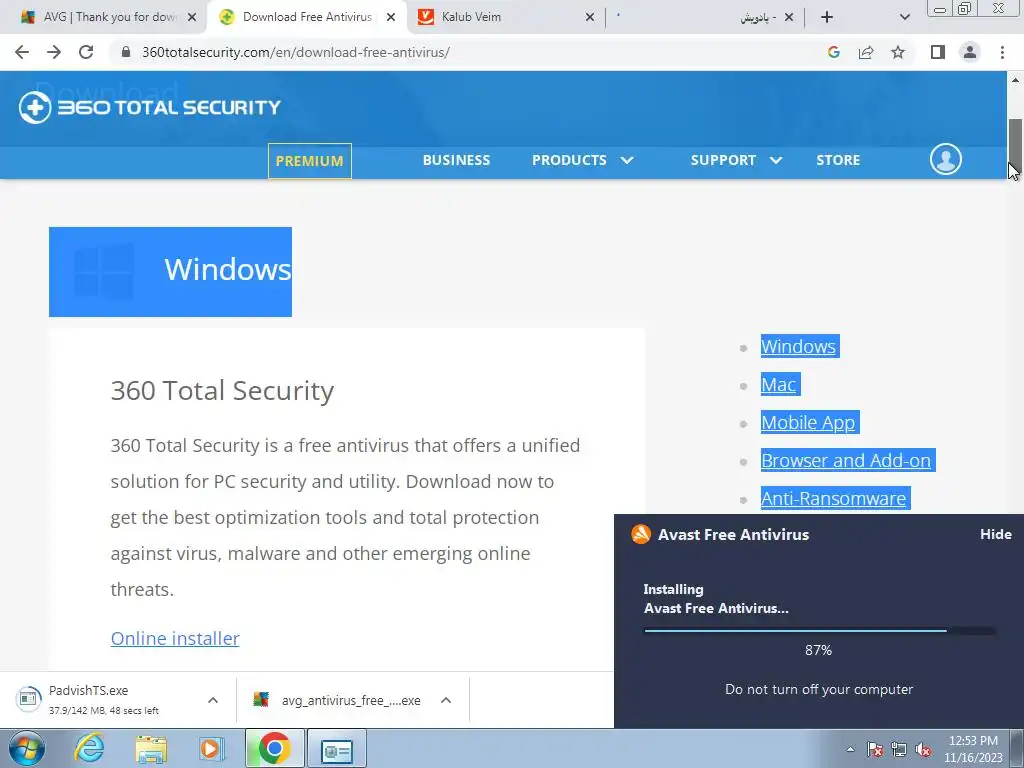Open the installer window taskbar button
This screenshot has height=768, width=1024.
pos(336,748)
